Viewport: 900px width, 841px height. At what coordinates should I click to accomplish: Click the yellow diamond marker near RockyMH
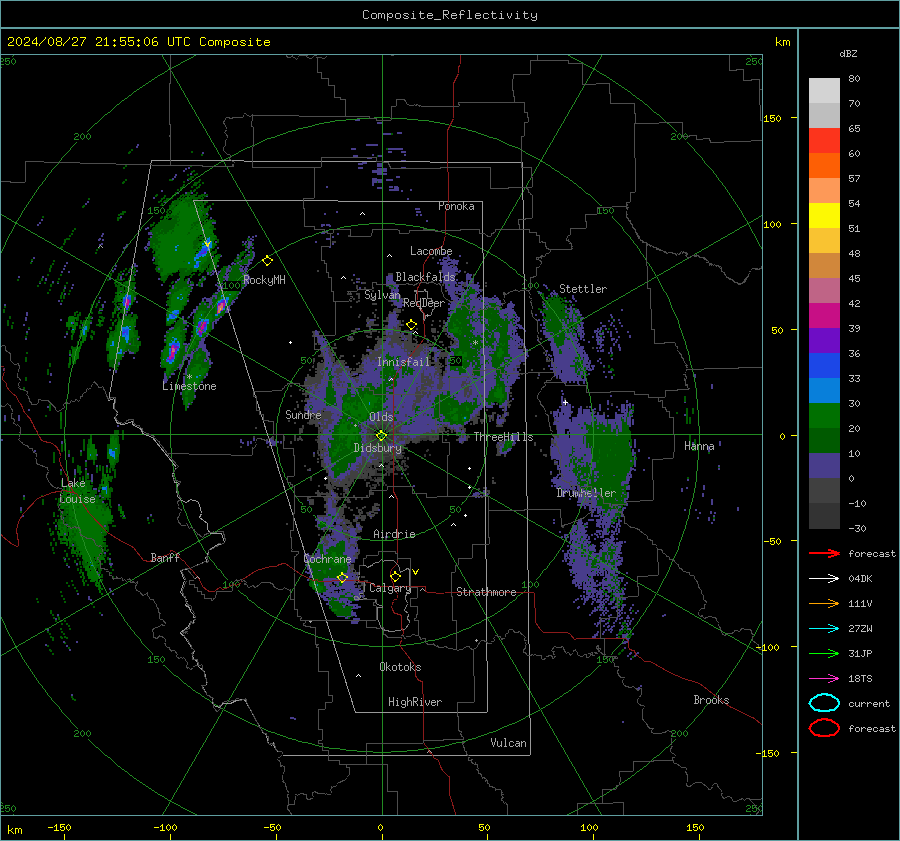coord(267,261)
